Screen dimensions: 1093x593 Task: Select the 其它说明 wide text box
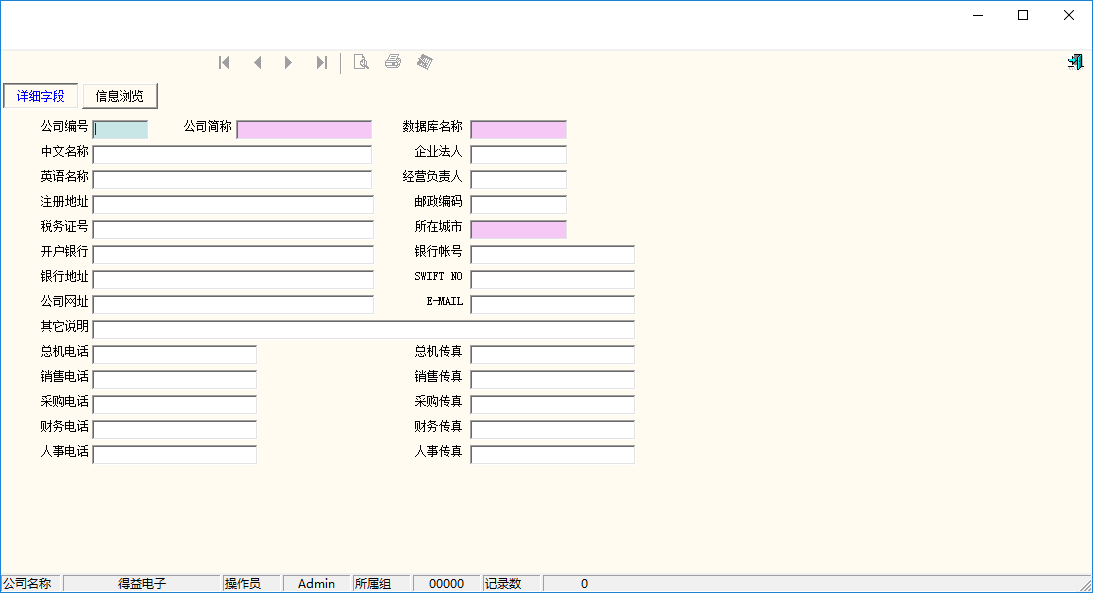(x=363, y=329)
